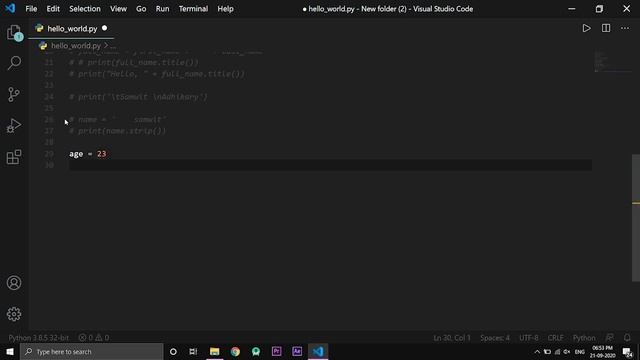Open problems panel from errors and warnings count
640x360 pixels.
[x=94, y=338]
